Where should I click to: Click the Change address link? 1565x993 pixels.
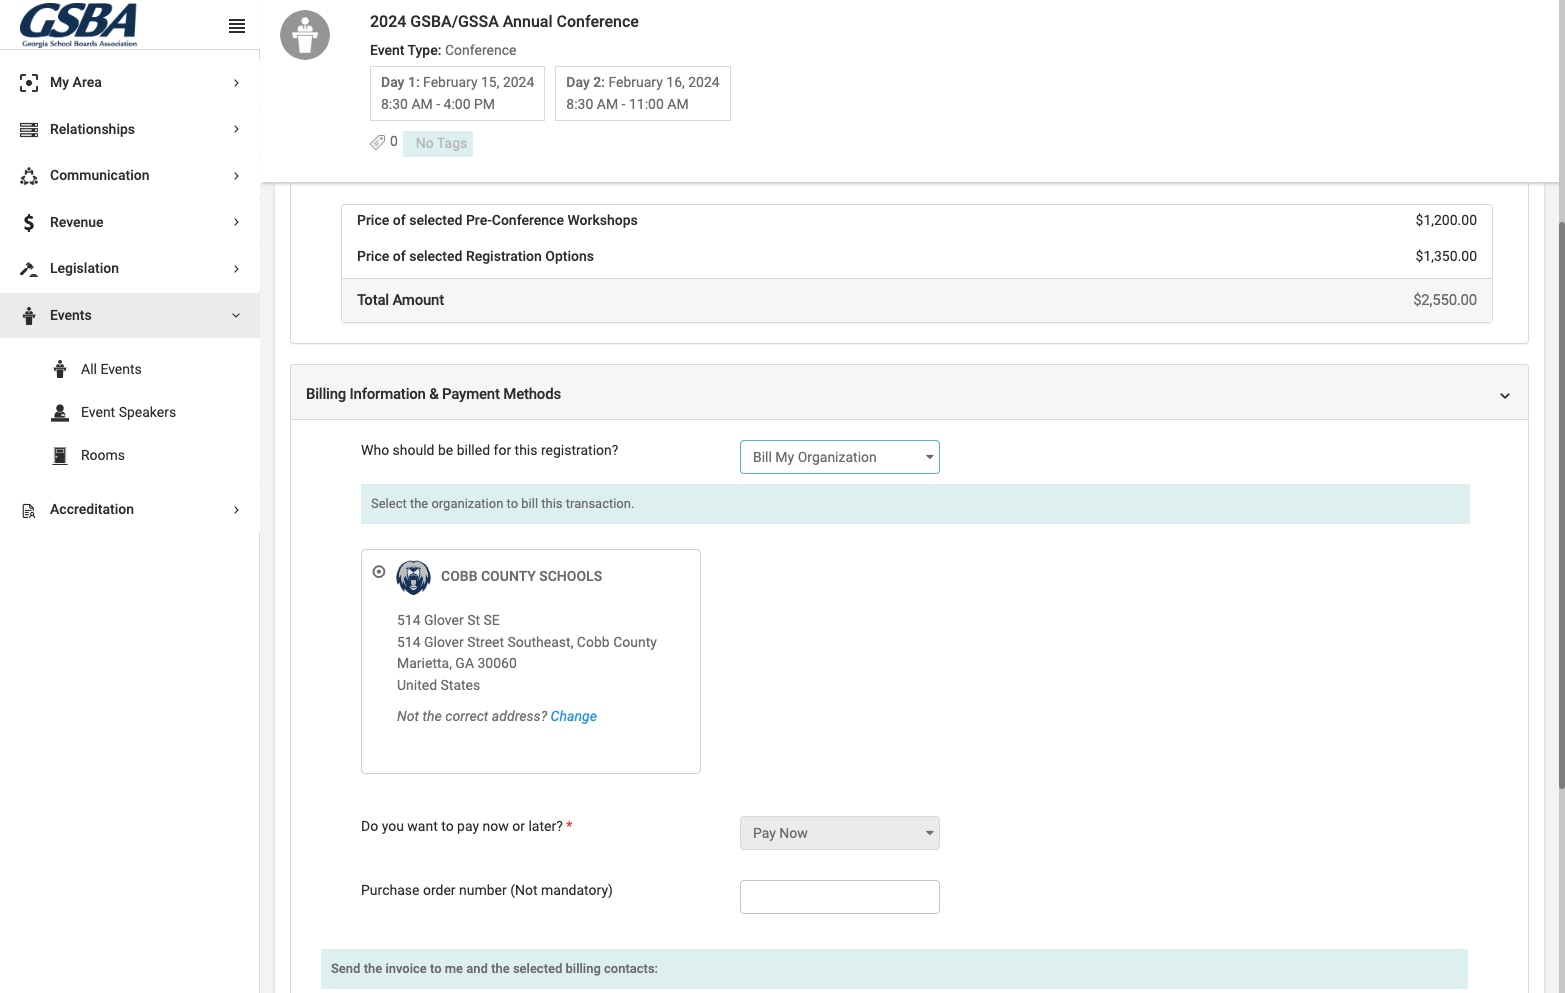[x=574, y=716]
